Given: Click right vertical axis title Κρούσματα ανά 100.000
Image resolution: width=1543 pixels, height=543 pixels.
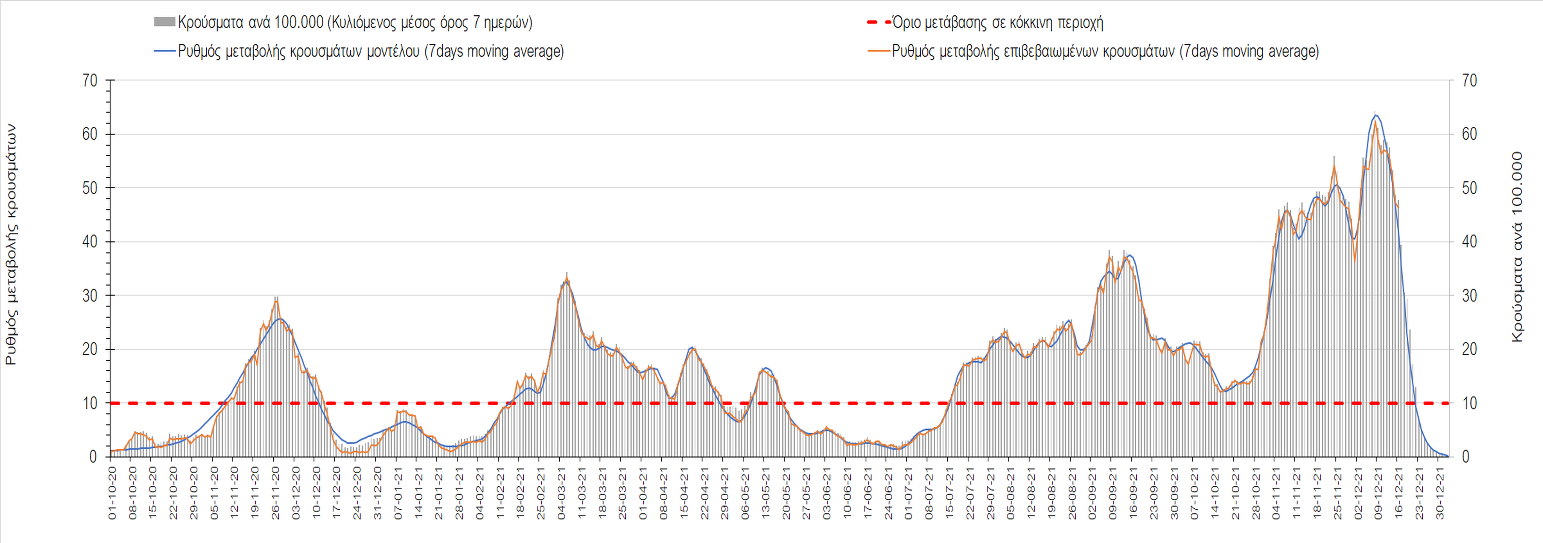Looking at the screenshot, I should click(1516, 248).
